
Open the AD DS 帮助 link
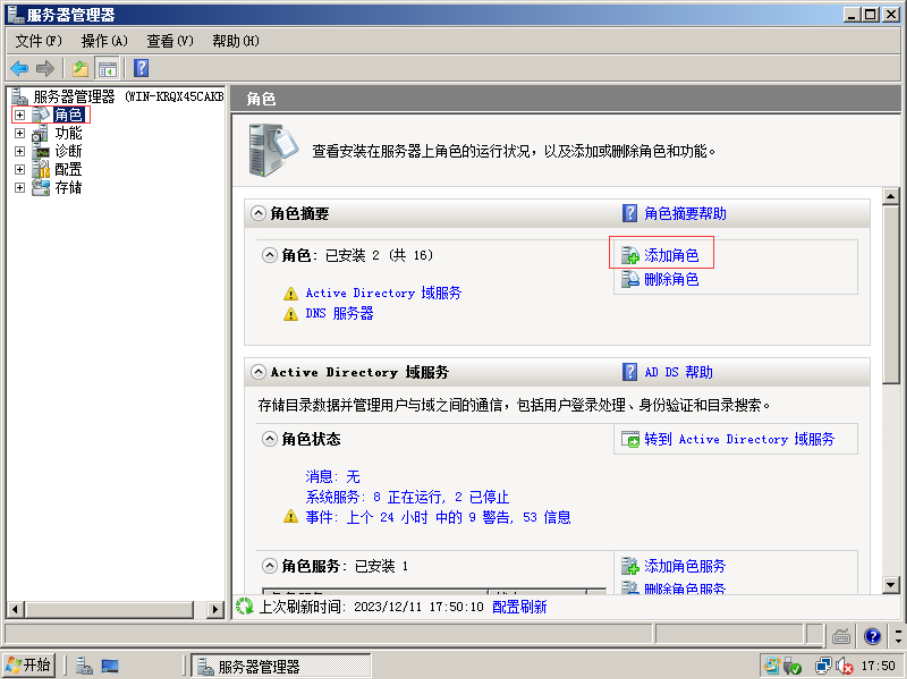[x=679, y=372]
